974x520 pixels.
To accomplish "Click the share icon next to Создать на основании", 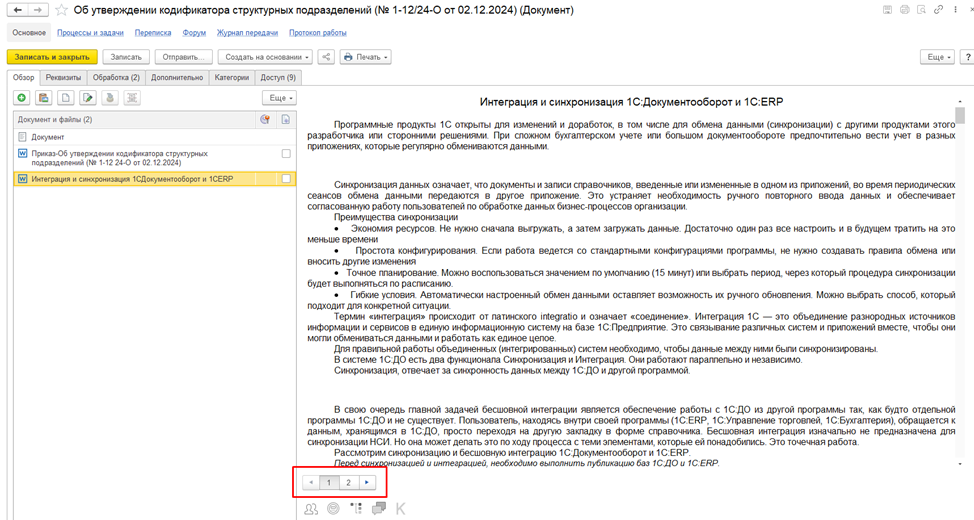I will pos(326,57).
